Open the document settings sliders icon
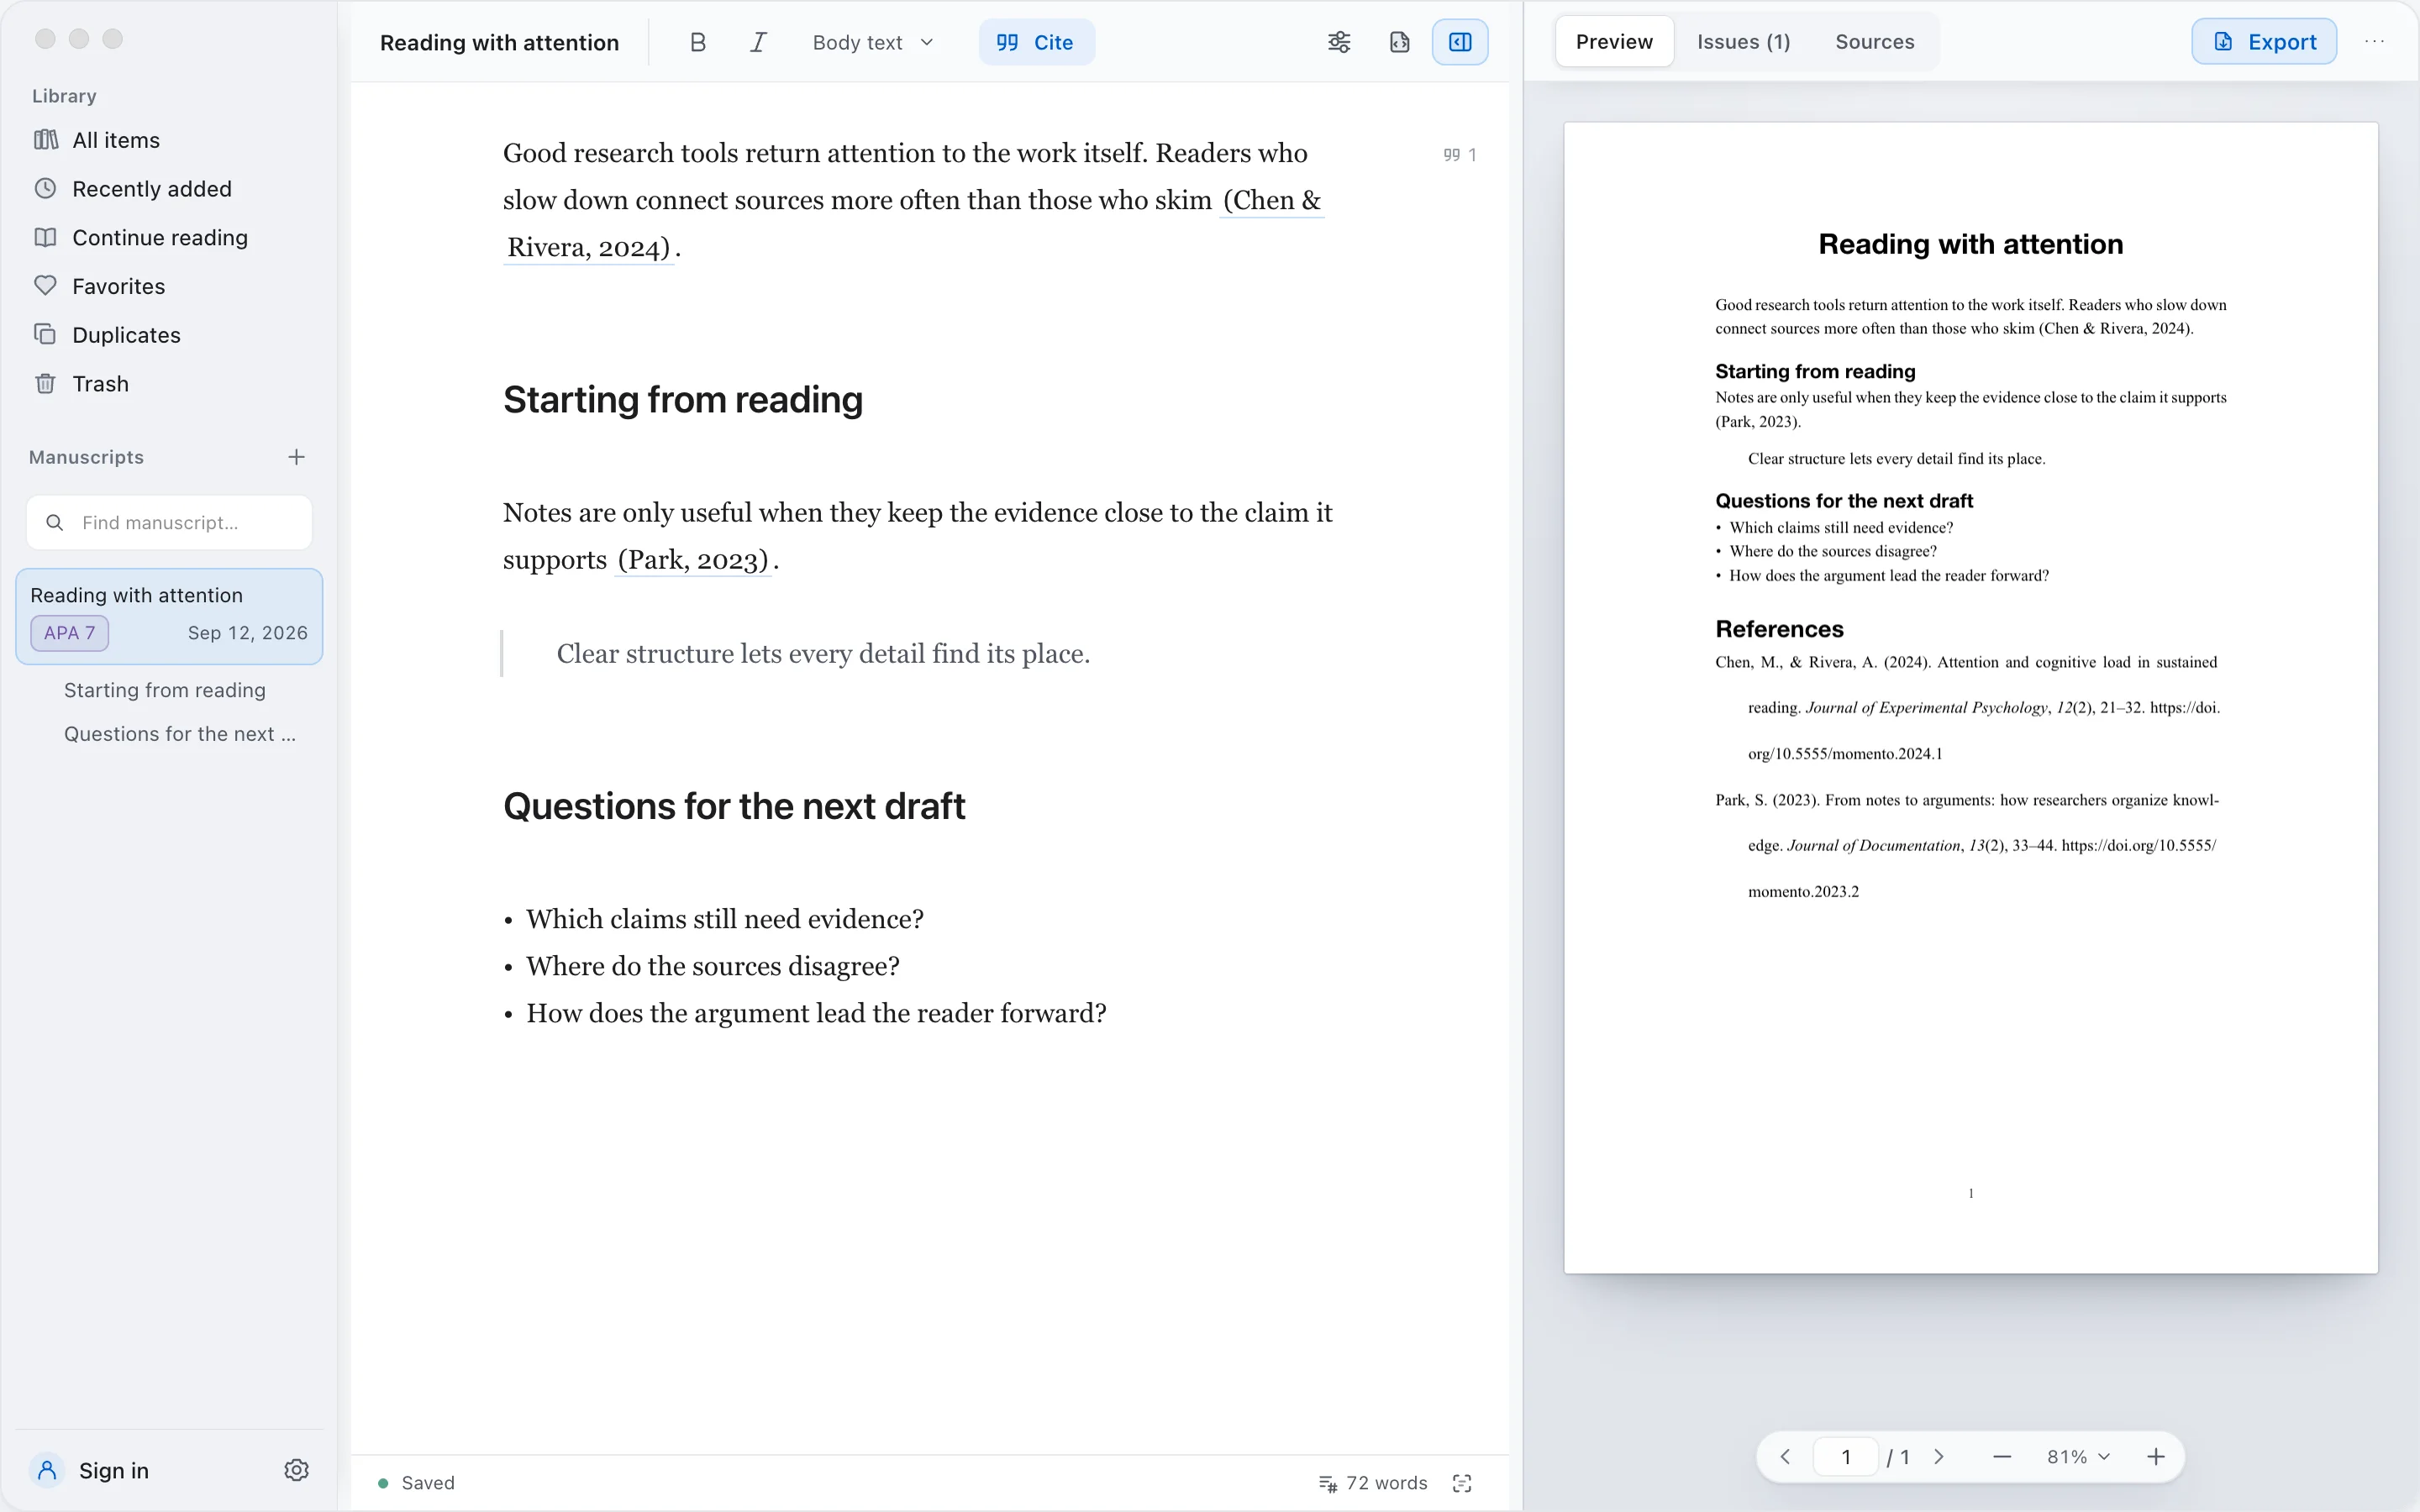Image resolution: width=2420 pixels, height=1512 pixels. click(1339, 42)
